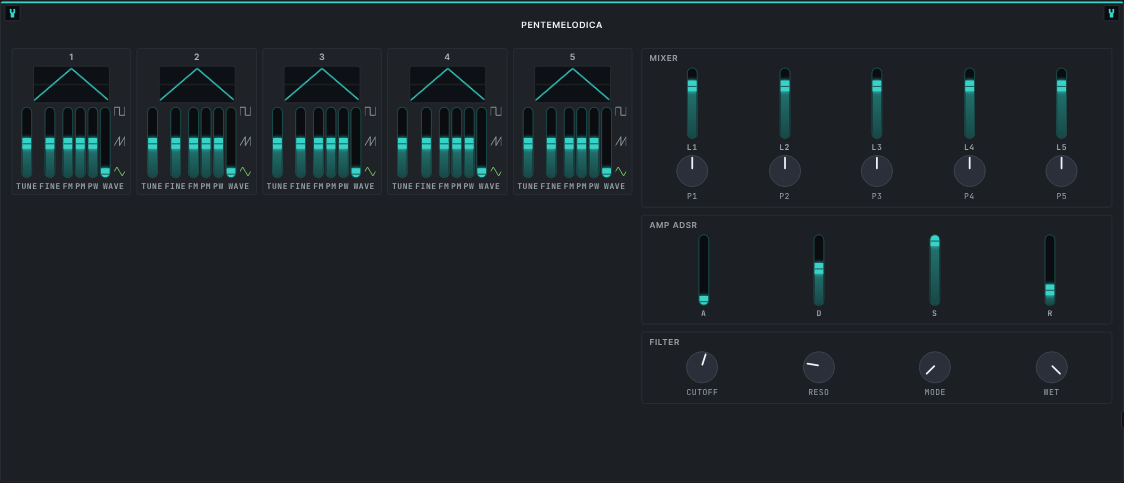Click oscillator 5 TUNE slider
Image resolution: width=1124 pixels, height=483 pixels.
pos(528,143)
